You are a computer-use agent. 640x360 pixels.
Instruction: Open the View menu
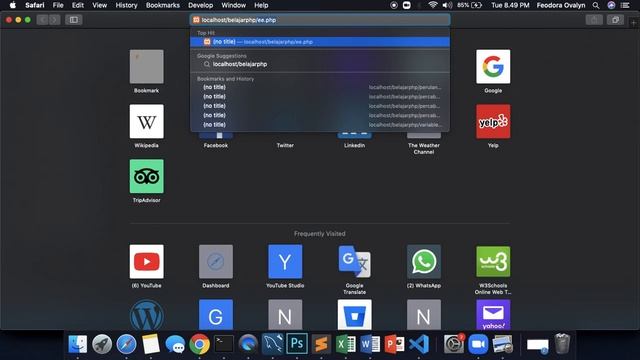[99, 5]
